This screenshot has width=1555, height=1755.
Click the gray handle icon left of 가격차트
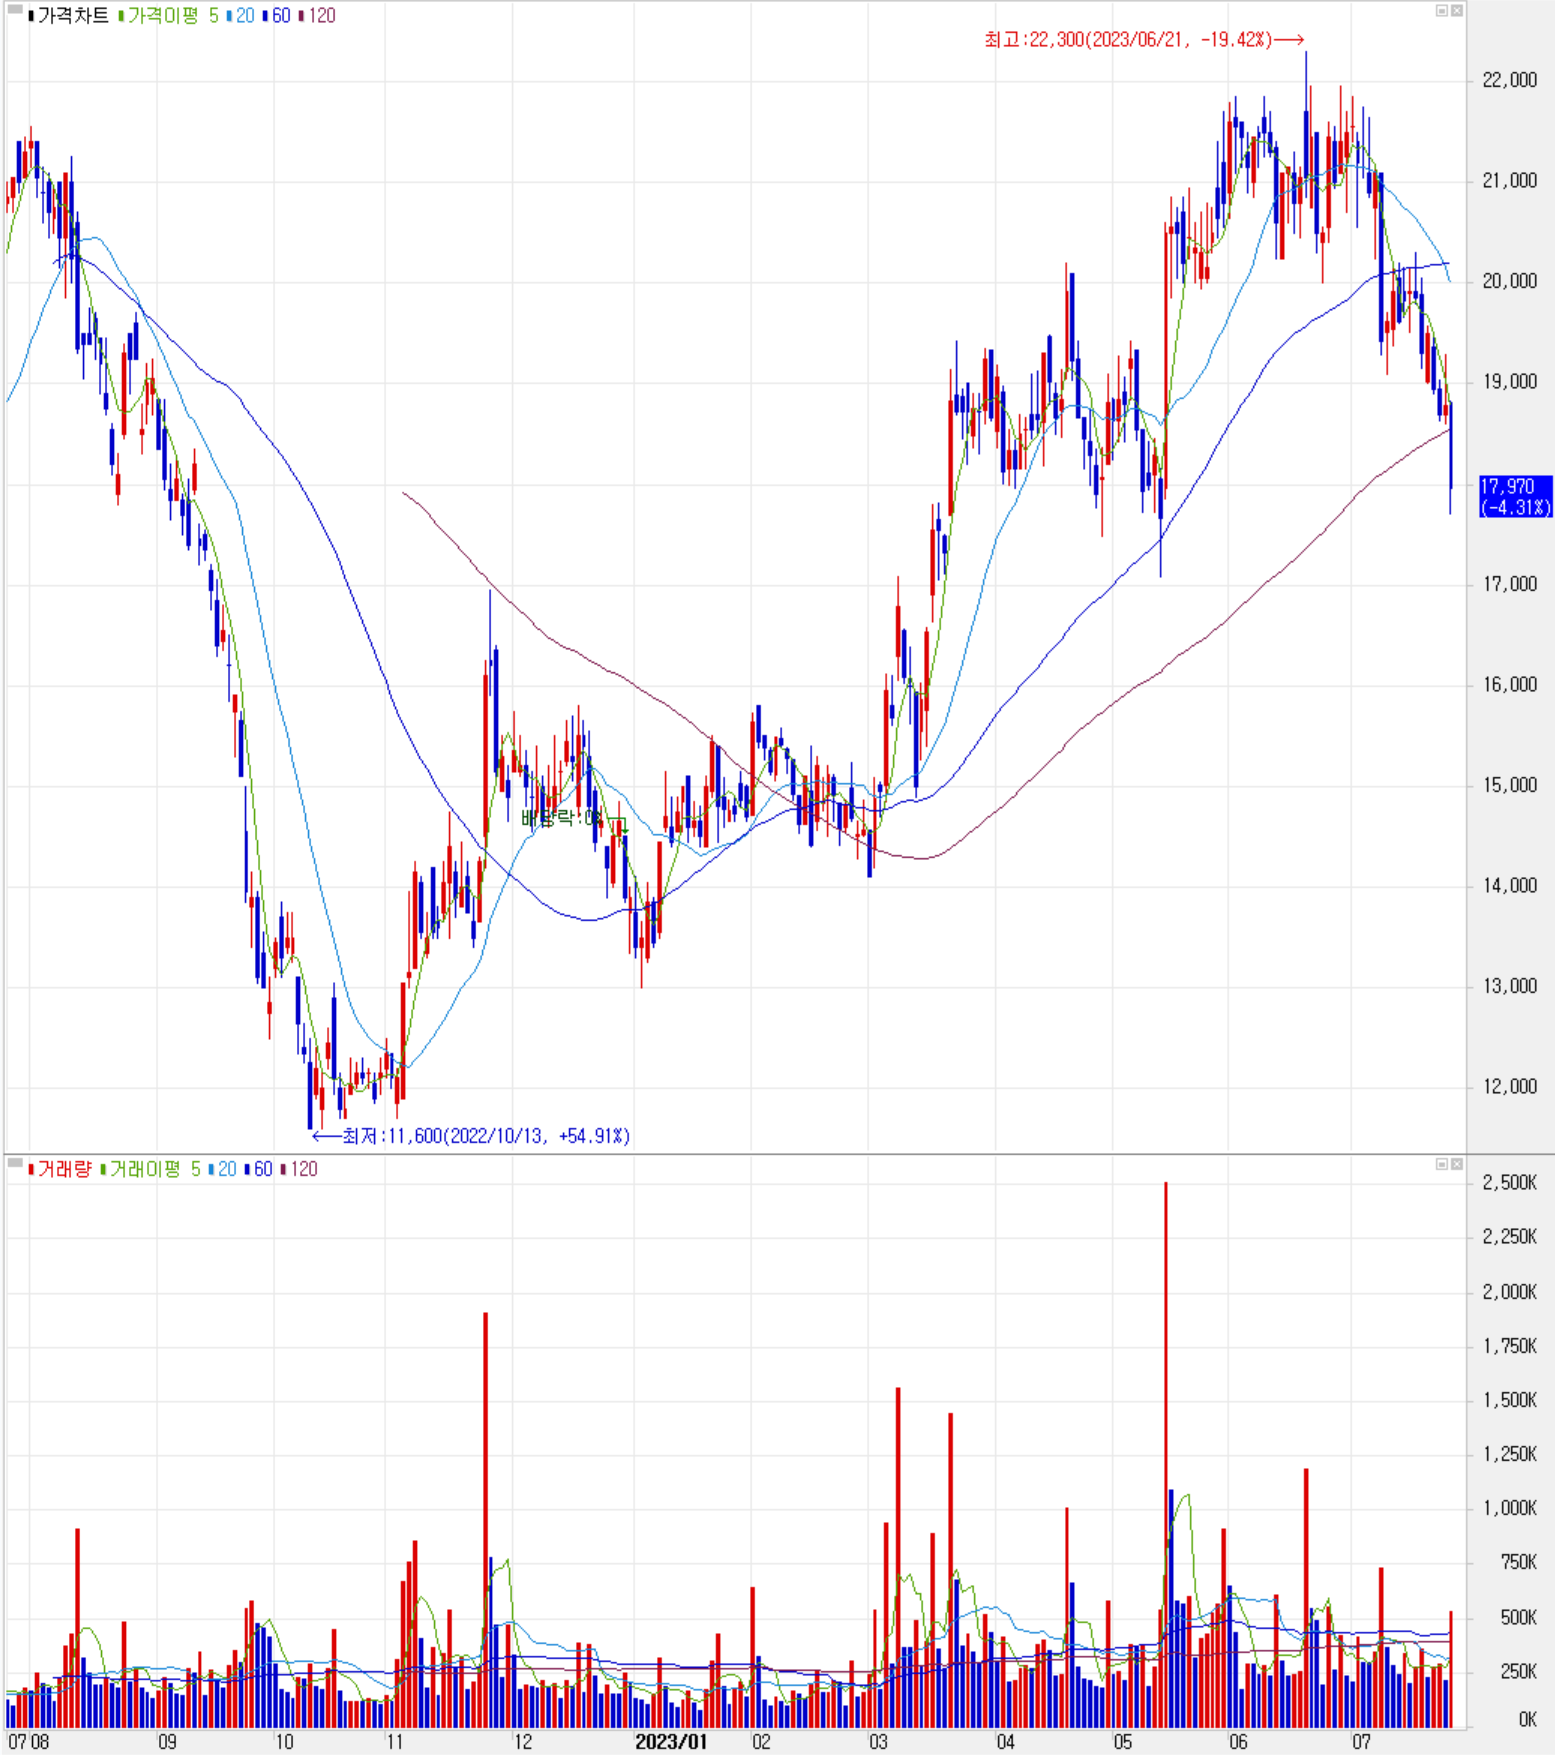pyautogui.click(x=15, y=10)
